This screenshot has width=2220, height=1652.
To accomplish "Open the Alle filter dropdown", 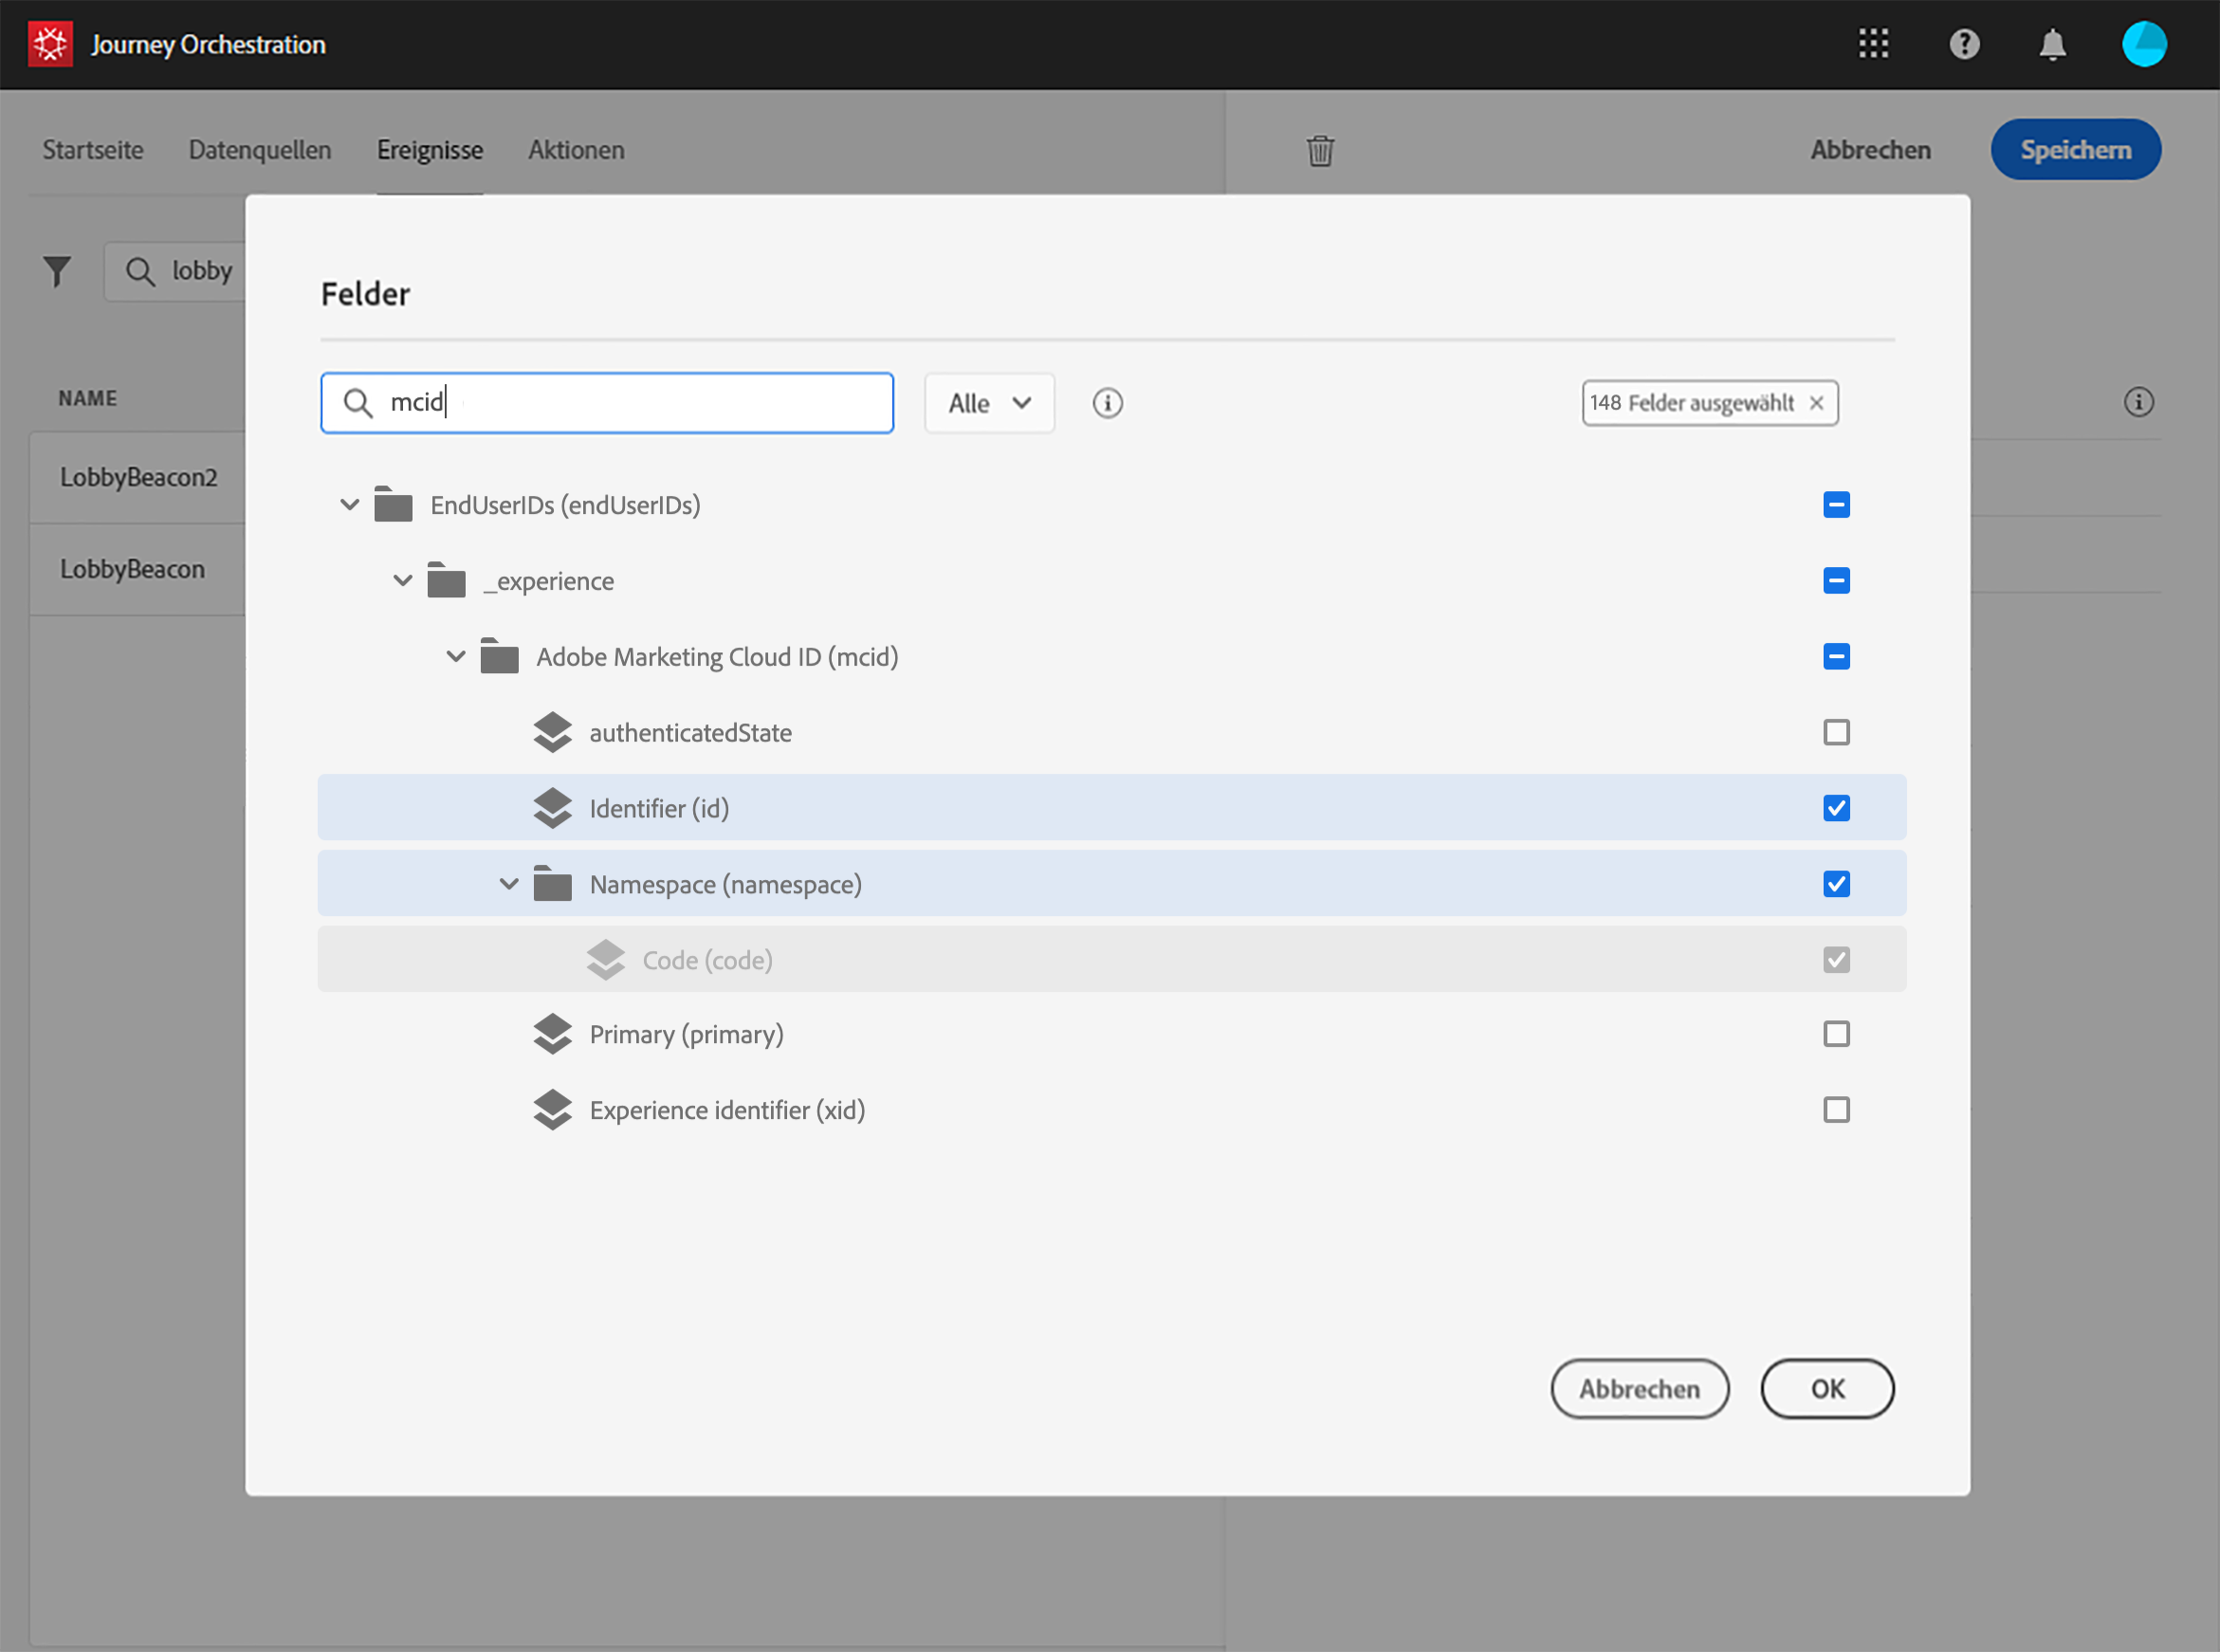I will [x=988, y=403].
